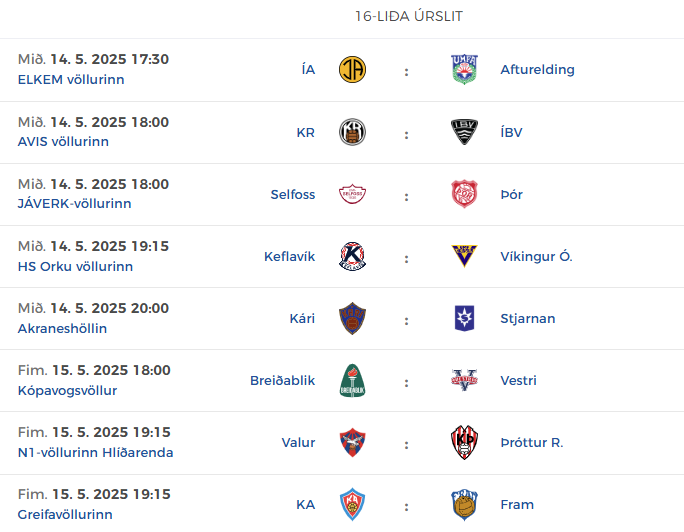Click the ÍA club crest
This screenshot has height=532, width=684.
352,69
